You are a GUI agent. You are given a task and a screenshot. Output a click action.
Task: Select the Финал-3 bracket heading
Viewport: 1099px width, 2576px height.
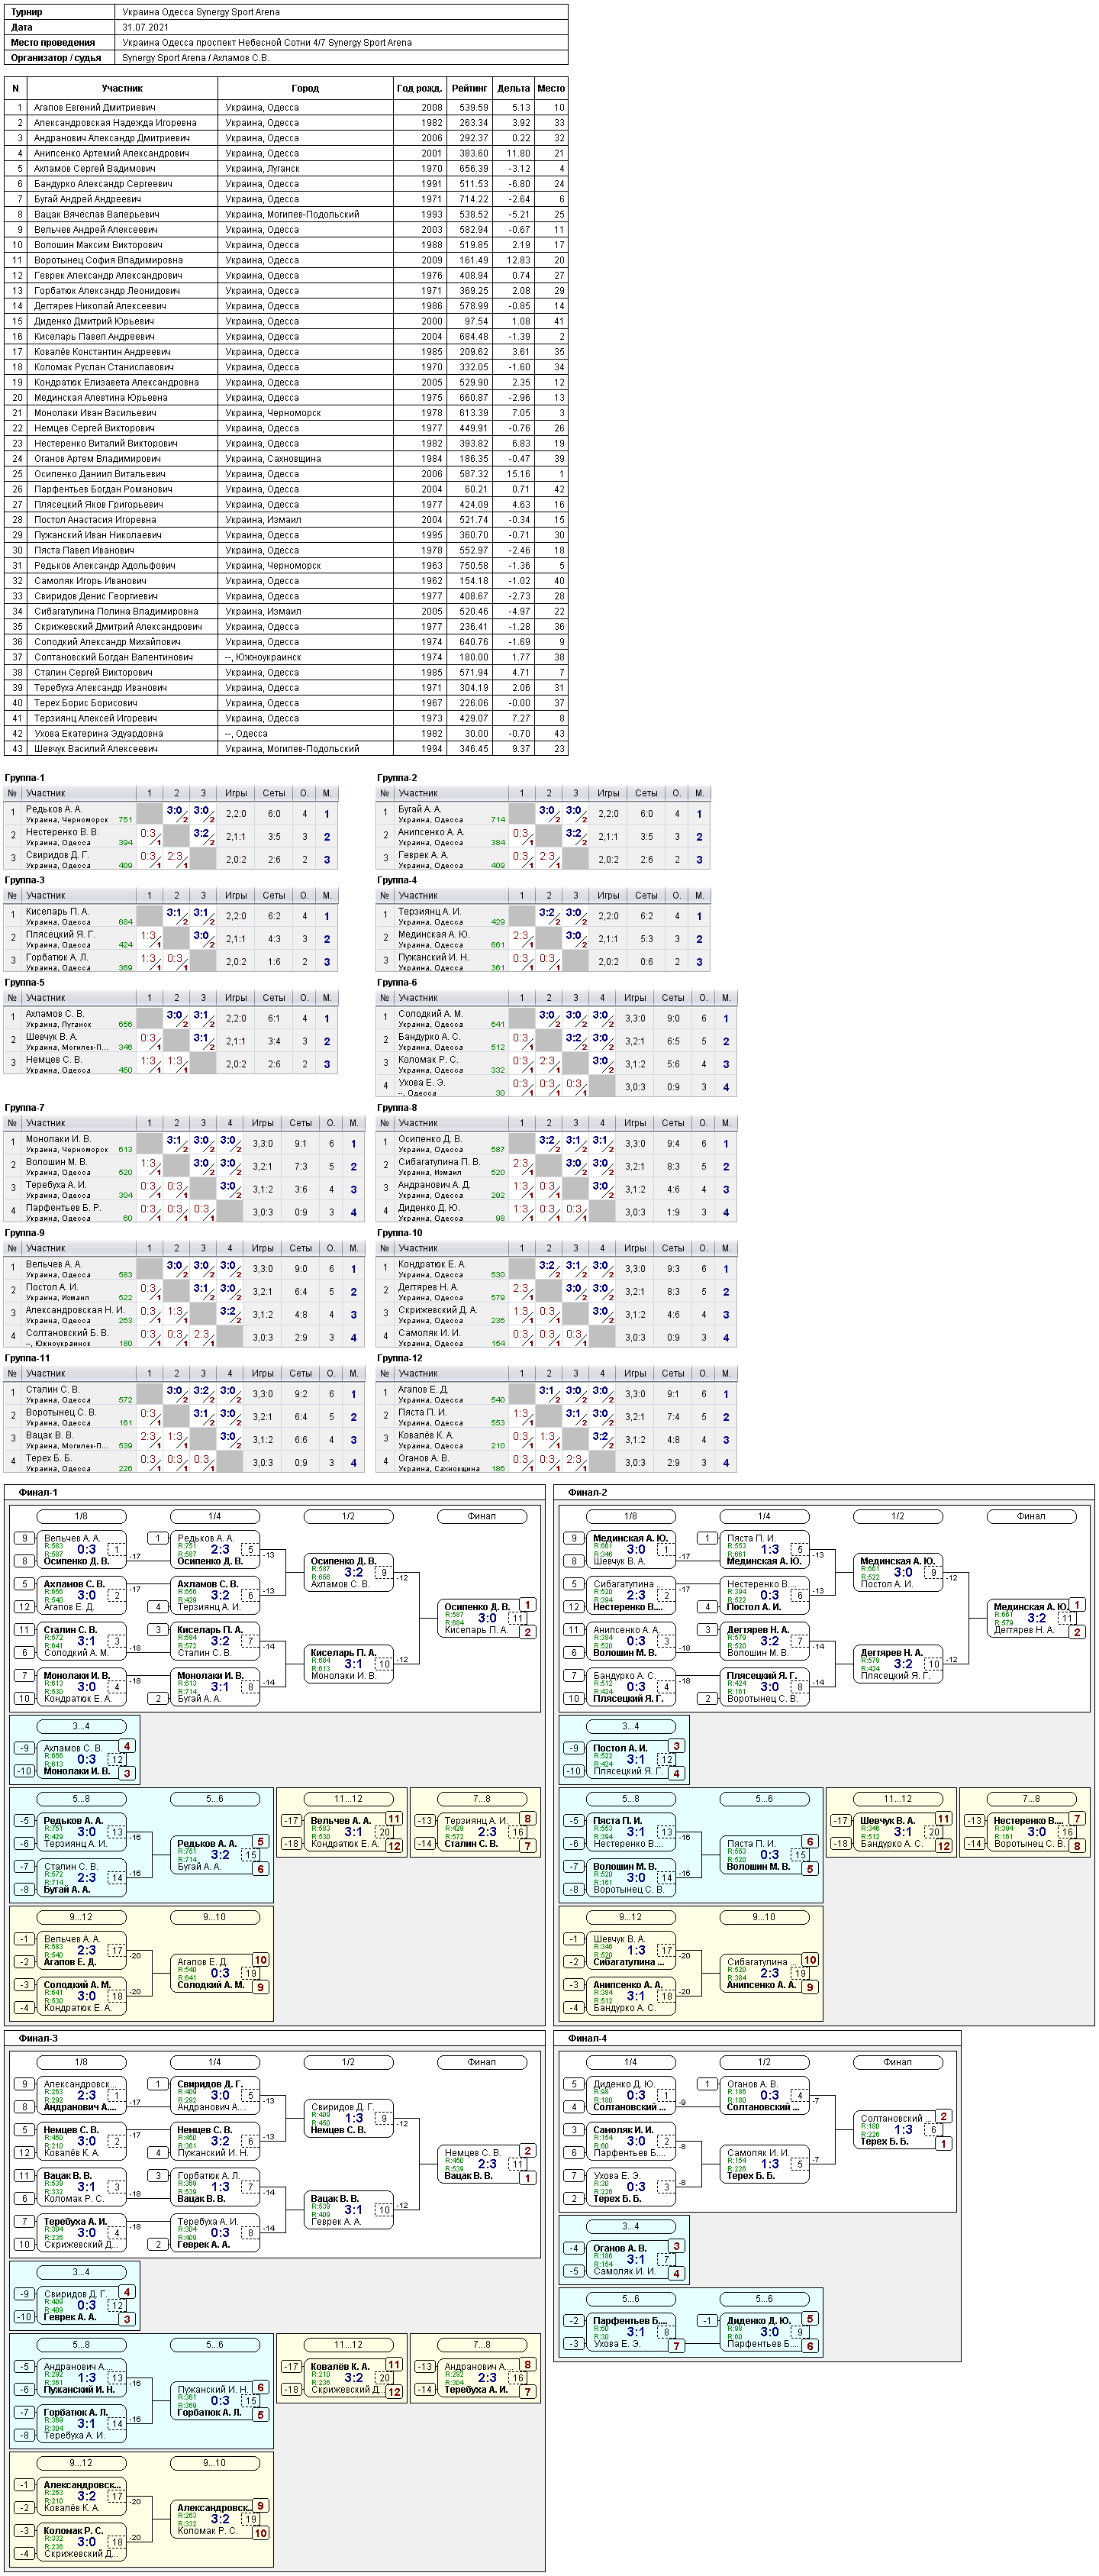[38, 2038]
